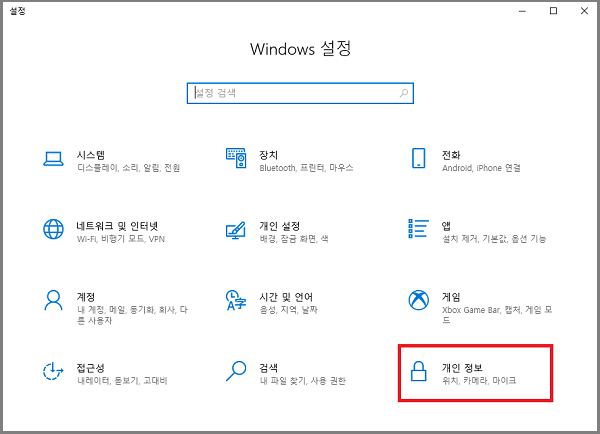
Task: Select the 앱 title text
Action: pos(446,226)
